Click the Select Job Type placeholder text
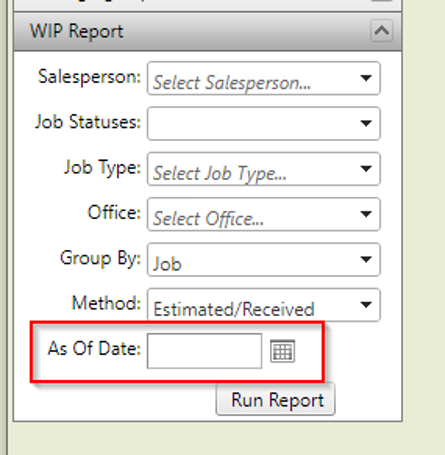445x455 pixels. tap(219, 173)
